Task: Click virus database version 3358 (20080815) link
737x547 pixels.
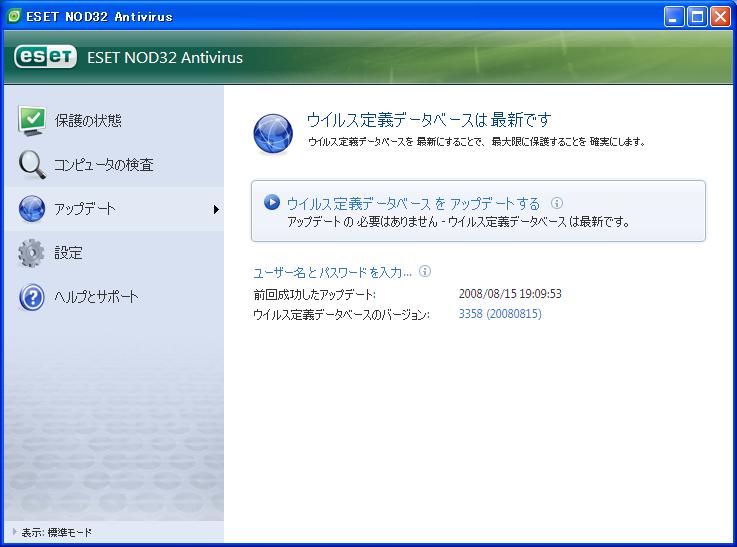Action: coord(500,313)
